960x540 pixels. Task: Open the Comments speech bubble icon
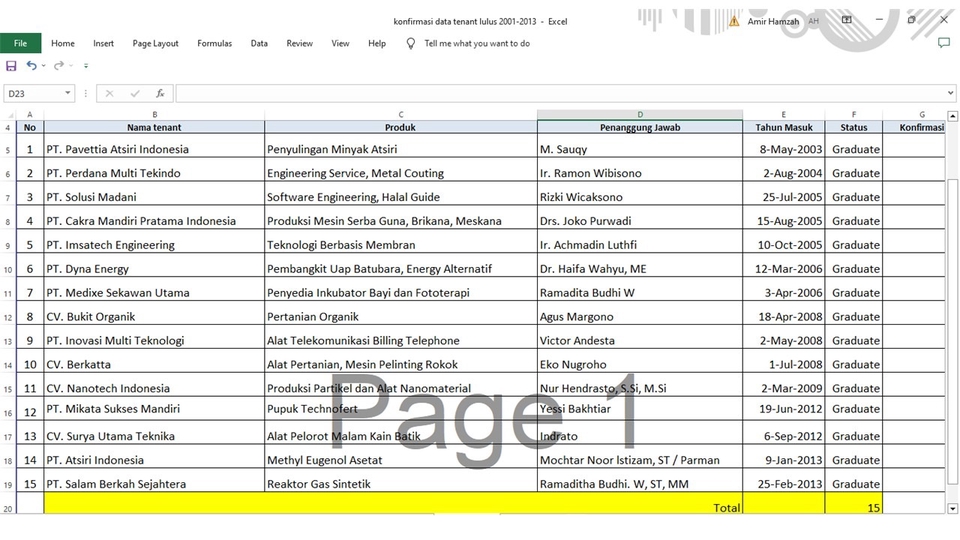[943, 43]
